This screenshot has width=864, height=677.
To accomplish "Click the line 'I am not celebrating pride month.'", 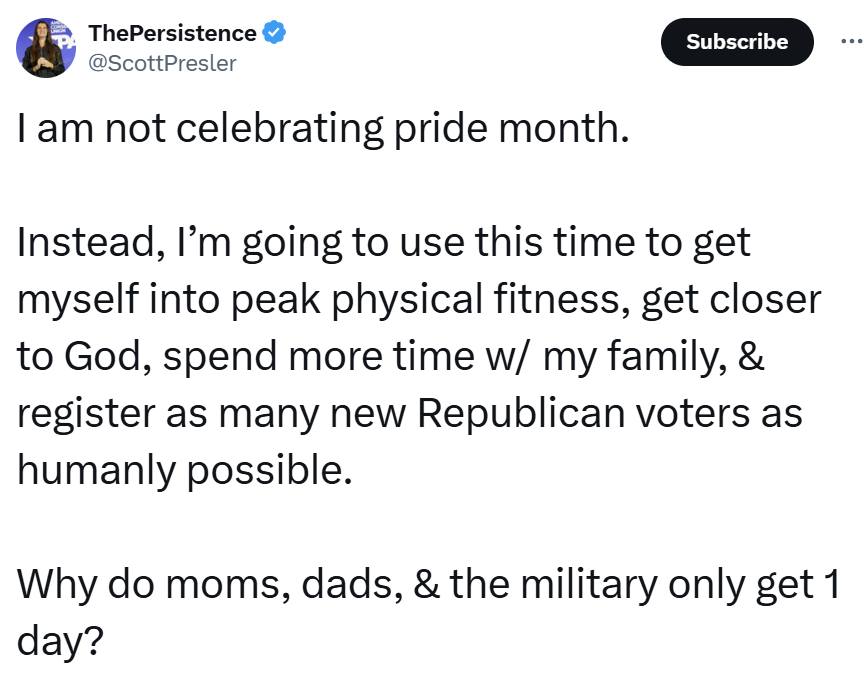I will pos(323,129).
